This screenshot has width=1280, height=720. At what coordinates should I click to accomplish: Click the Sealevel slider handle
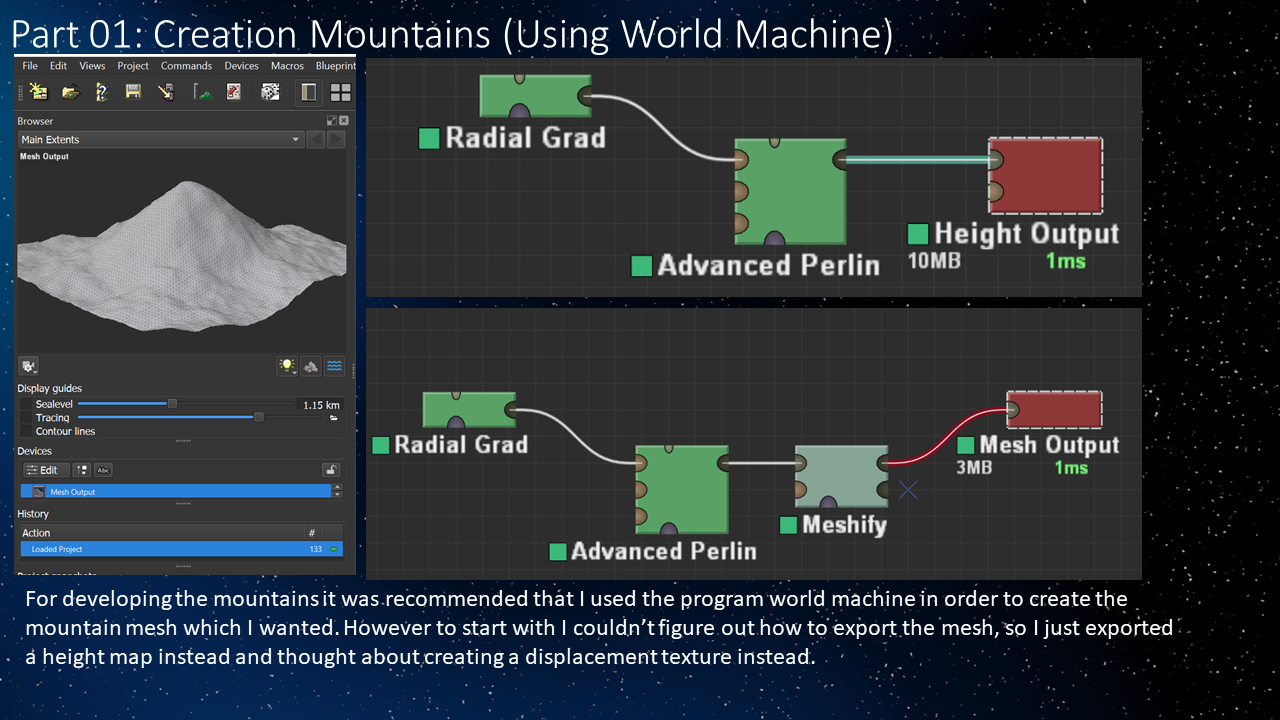pyautogui.click(x=172, y=404)
